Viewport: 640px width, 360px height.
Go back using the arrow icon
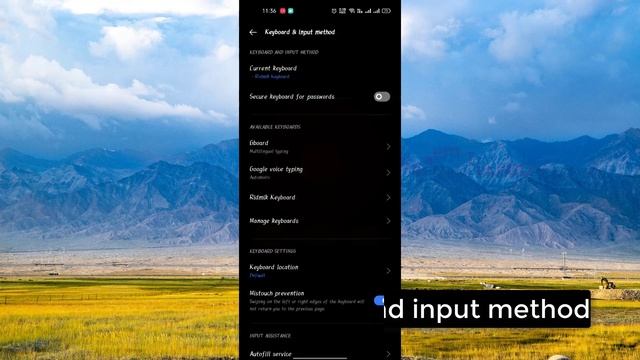253,32
